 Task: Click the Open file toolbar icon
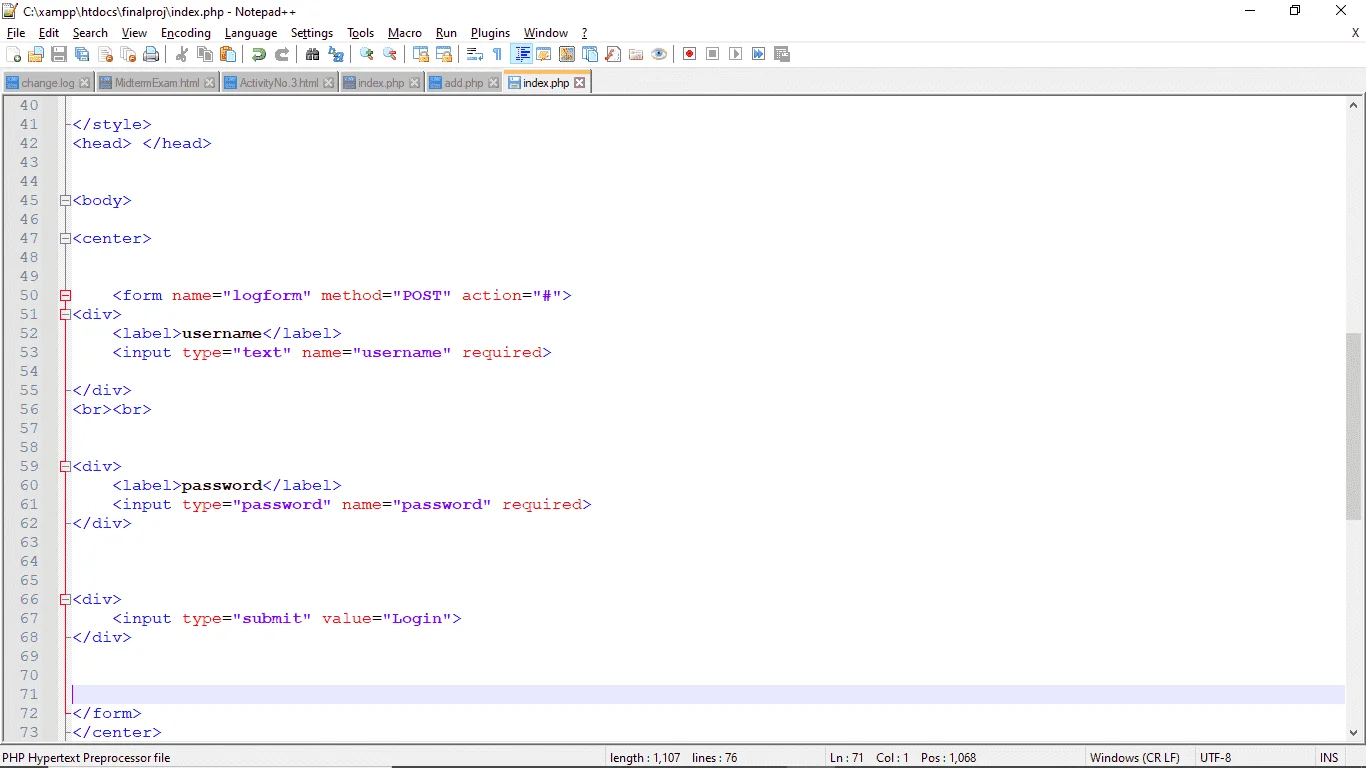click(36, 54)
